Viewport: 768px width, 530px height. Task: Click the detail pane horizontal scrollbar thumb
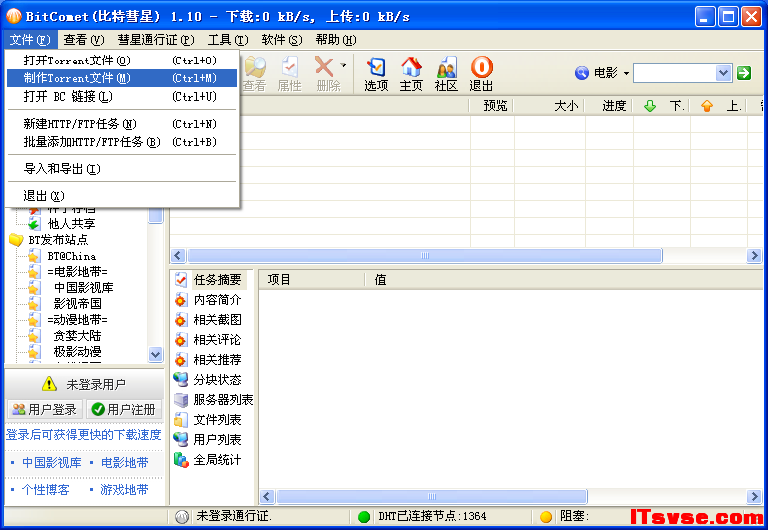coord(432,497)
